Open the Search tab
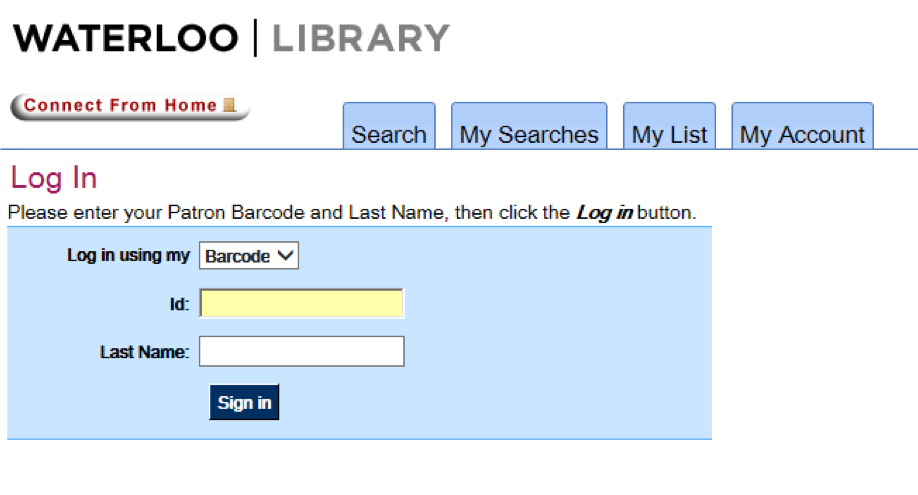The height and width of the screenshot is (495, 918). click(389, 134)
